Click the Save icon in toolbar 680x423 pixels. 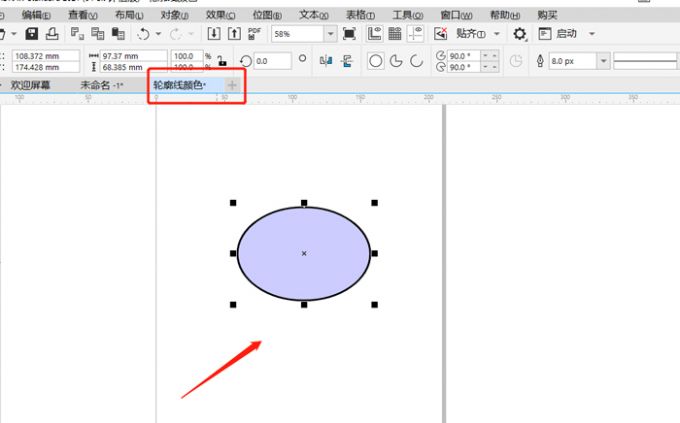[31, 34]
